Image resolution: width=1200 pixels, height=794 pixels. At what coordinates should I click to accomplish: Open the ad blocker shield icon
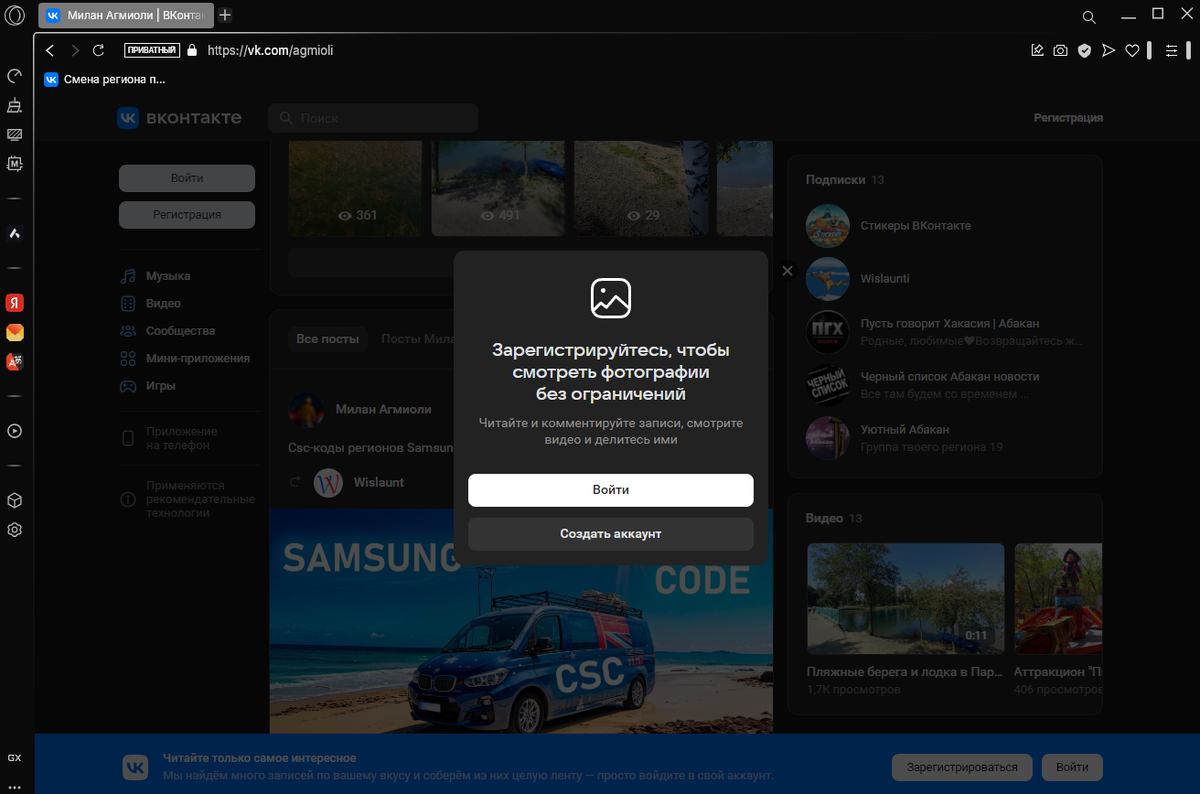(1084, 50)
